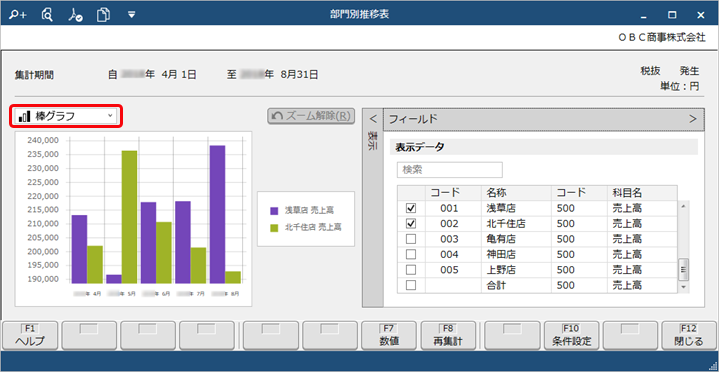This screenshot has height=372, width=719.
Task: Click the 合計 name cell
Action: [516, 285]
